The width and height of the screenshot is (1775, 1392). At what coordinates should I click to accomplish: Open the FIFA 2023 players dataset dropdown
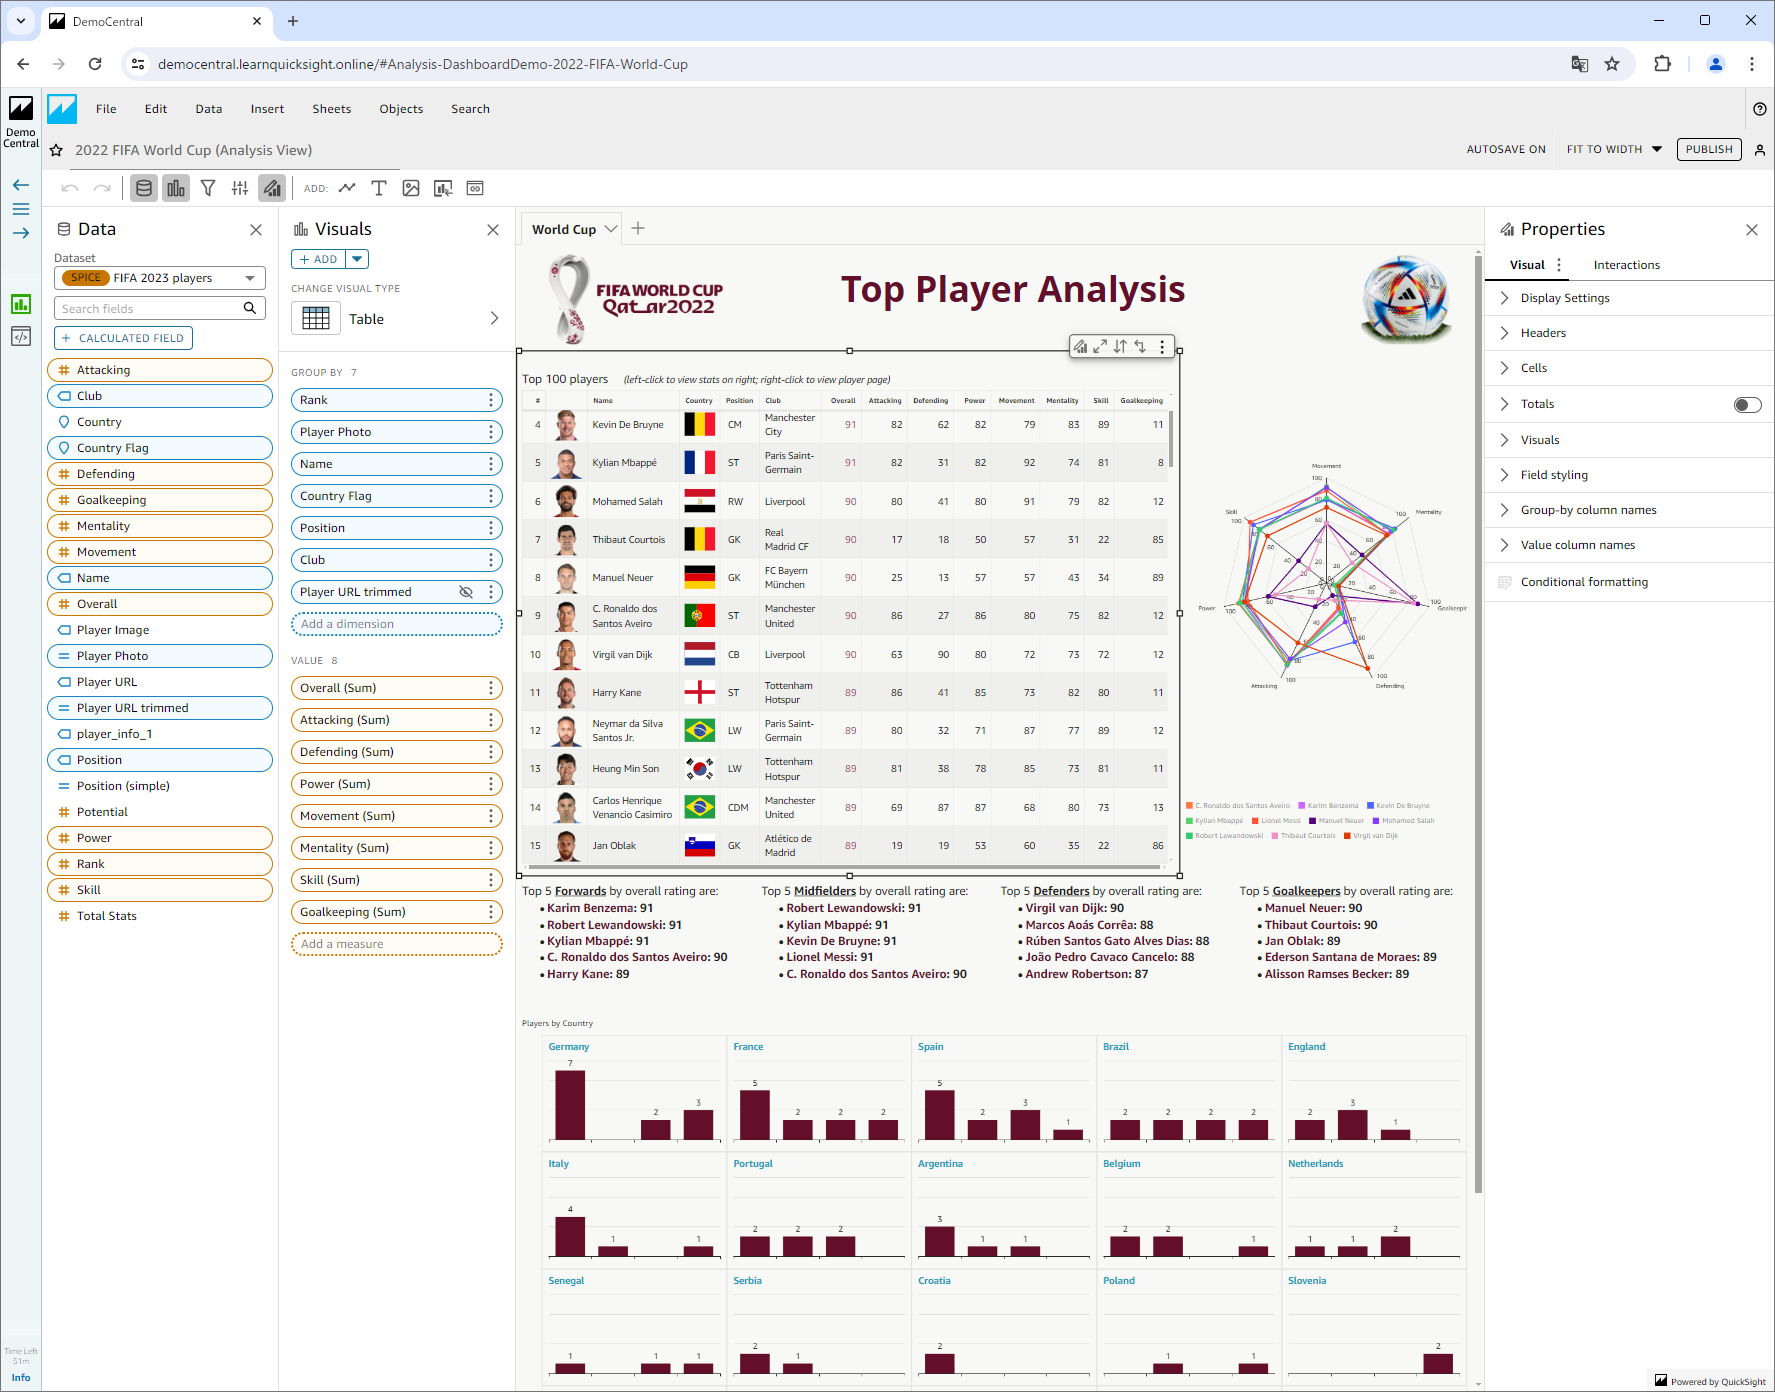(160, 278)
